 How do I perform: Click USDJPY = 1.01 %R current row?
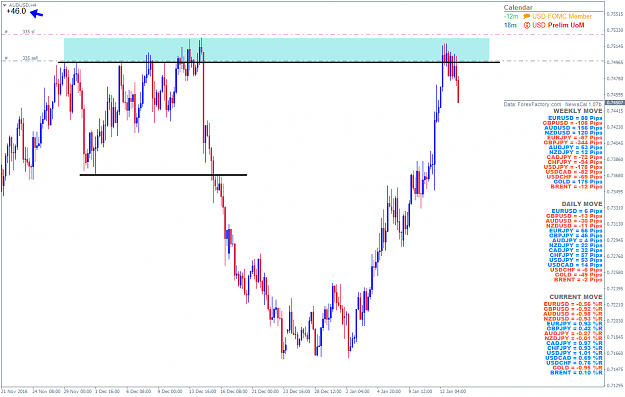coord(574,353)
